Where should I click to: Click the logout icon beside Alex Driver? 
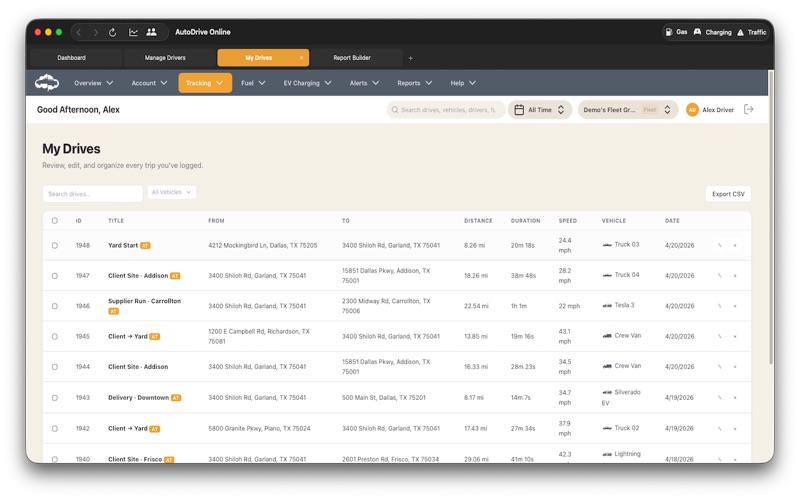coord(748,109)
